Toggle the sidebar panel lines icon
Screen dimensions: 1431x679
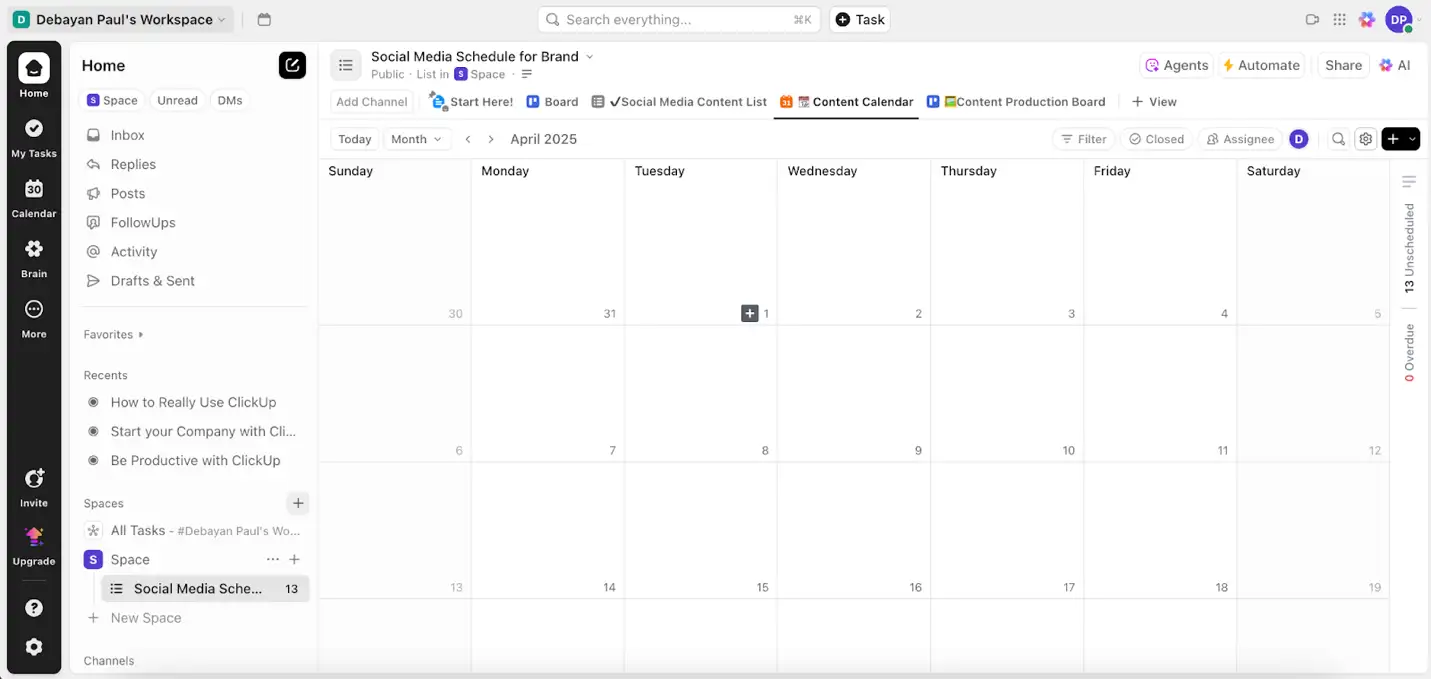click(1409, 181)
